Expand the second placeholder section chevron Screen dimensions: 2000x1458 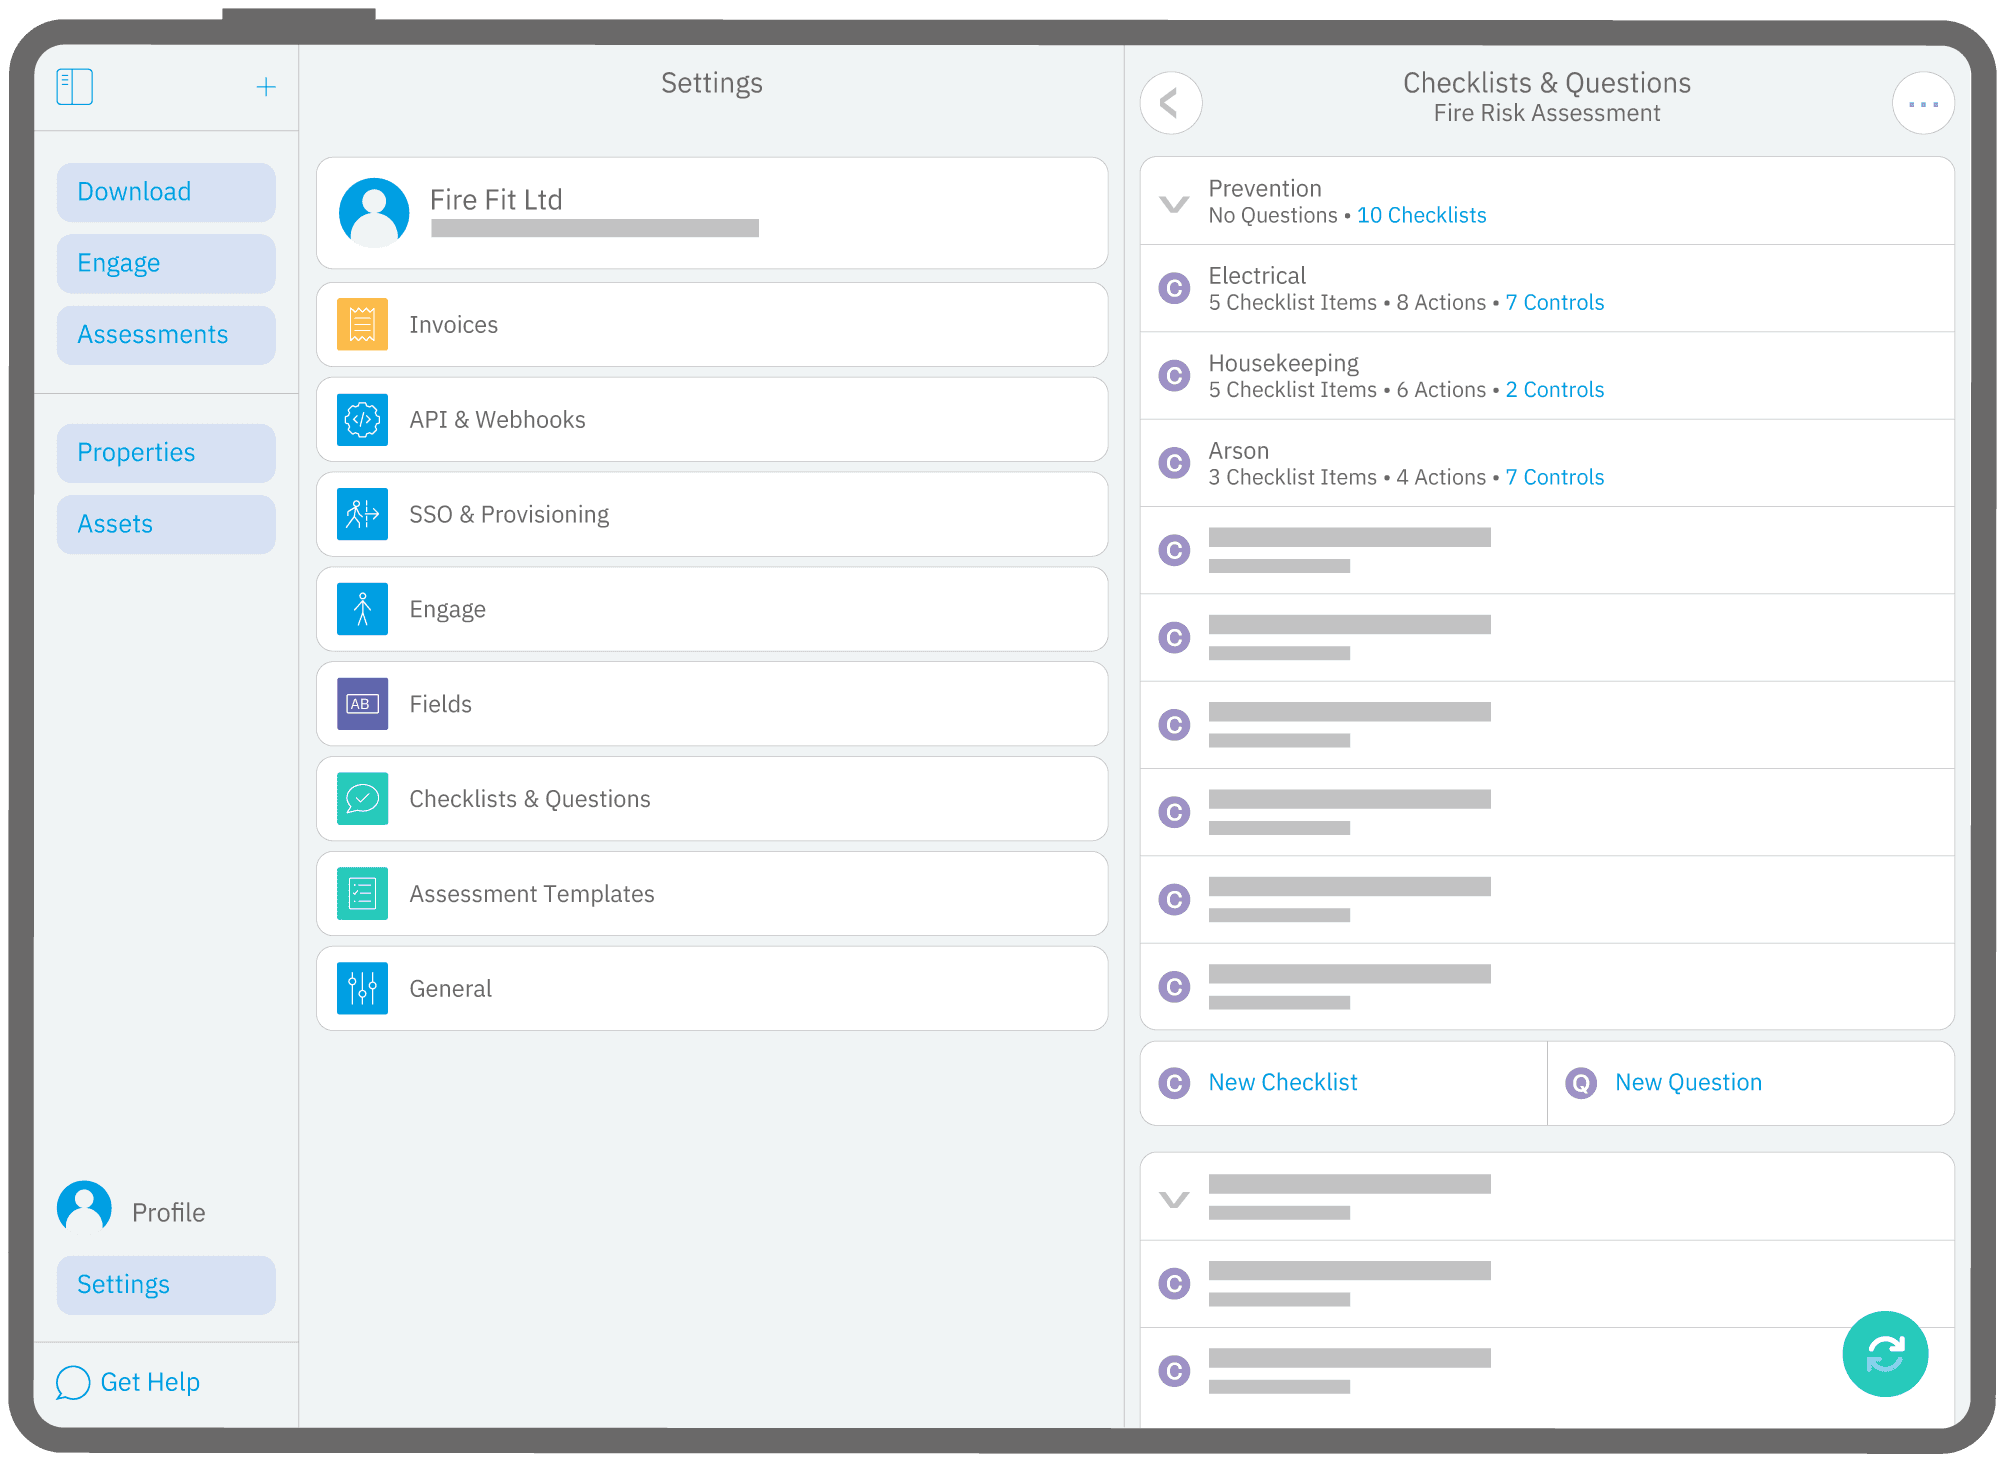1174,1198
